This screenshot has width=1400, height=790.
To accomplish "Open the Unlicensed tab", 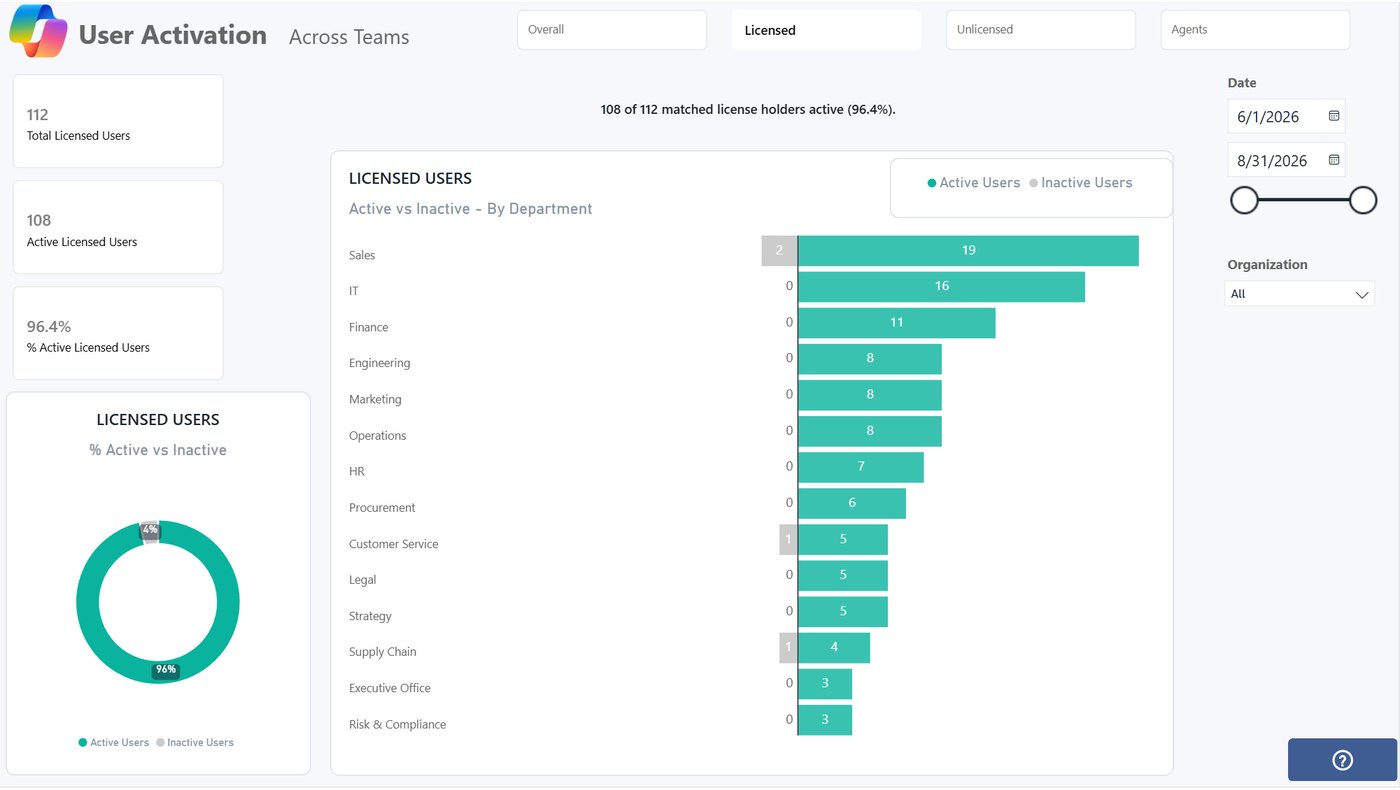I will (x=1041, y=30).
